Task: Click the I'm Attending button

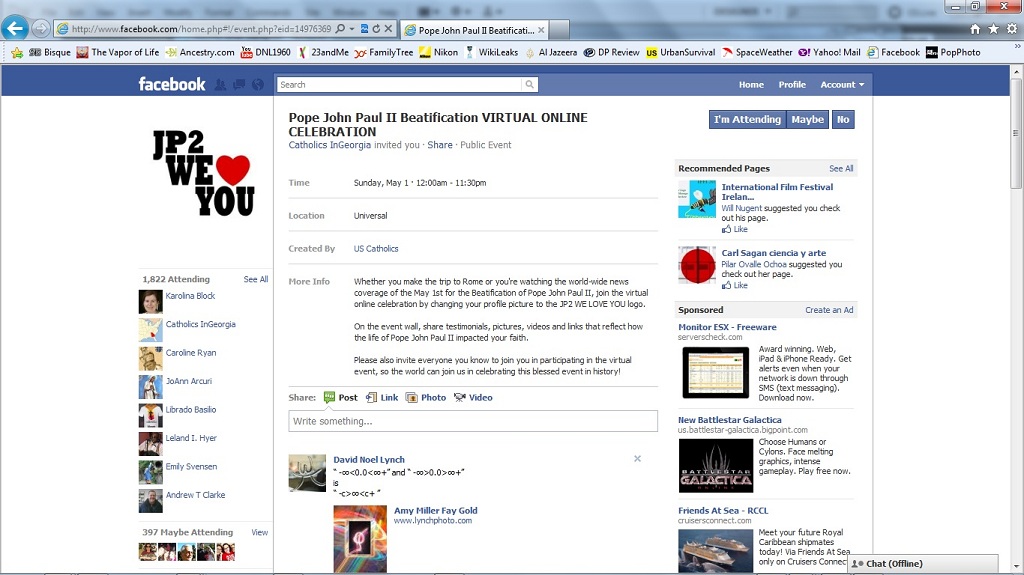Action: point(747,120)
